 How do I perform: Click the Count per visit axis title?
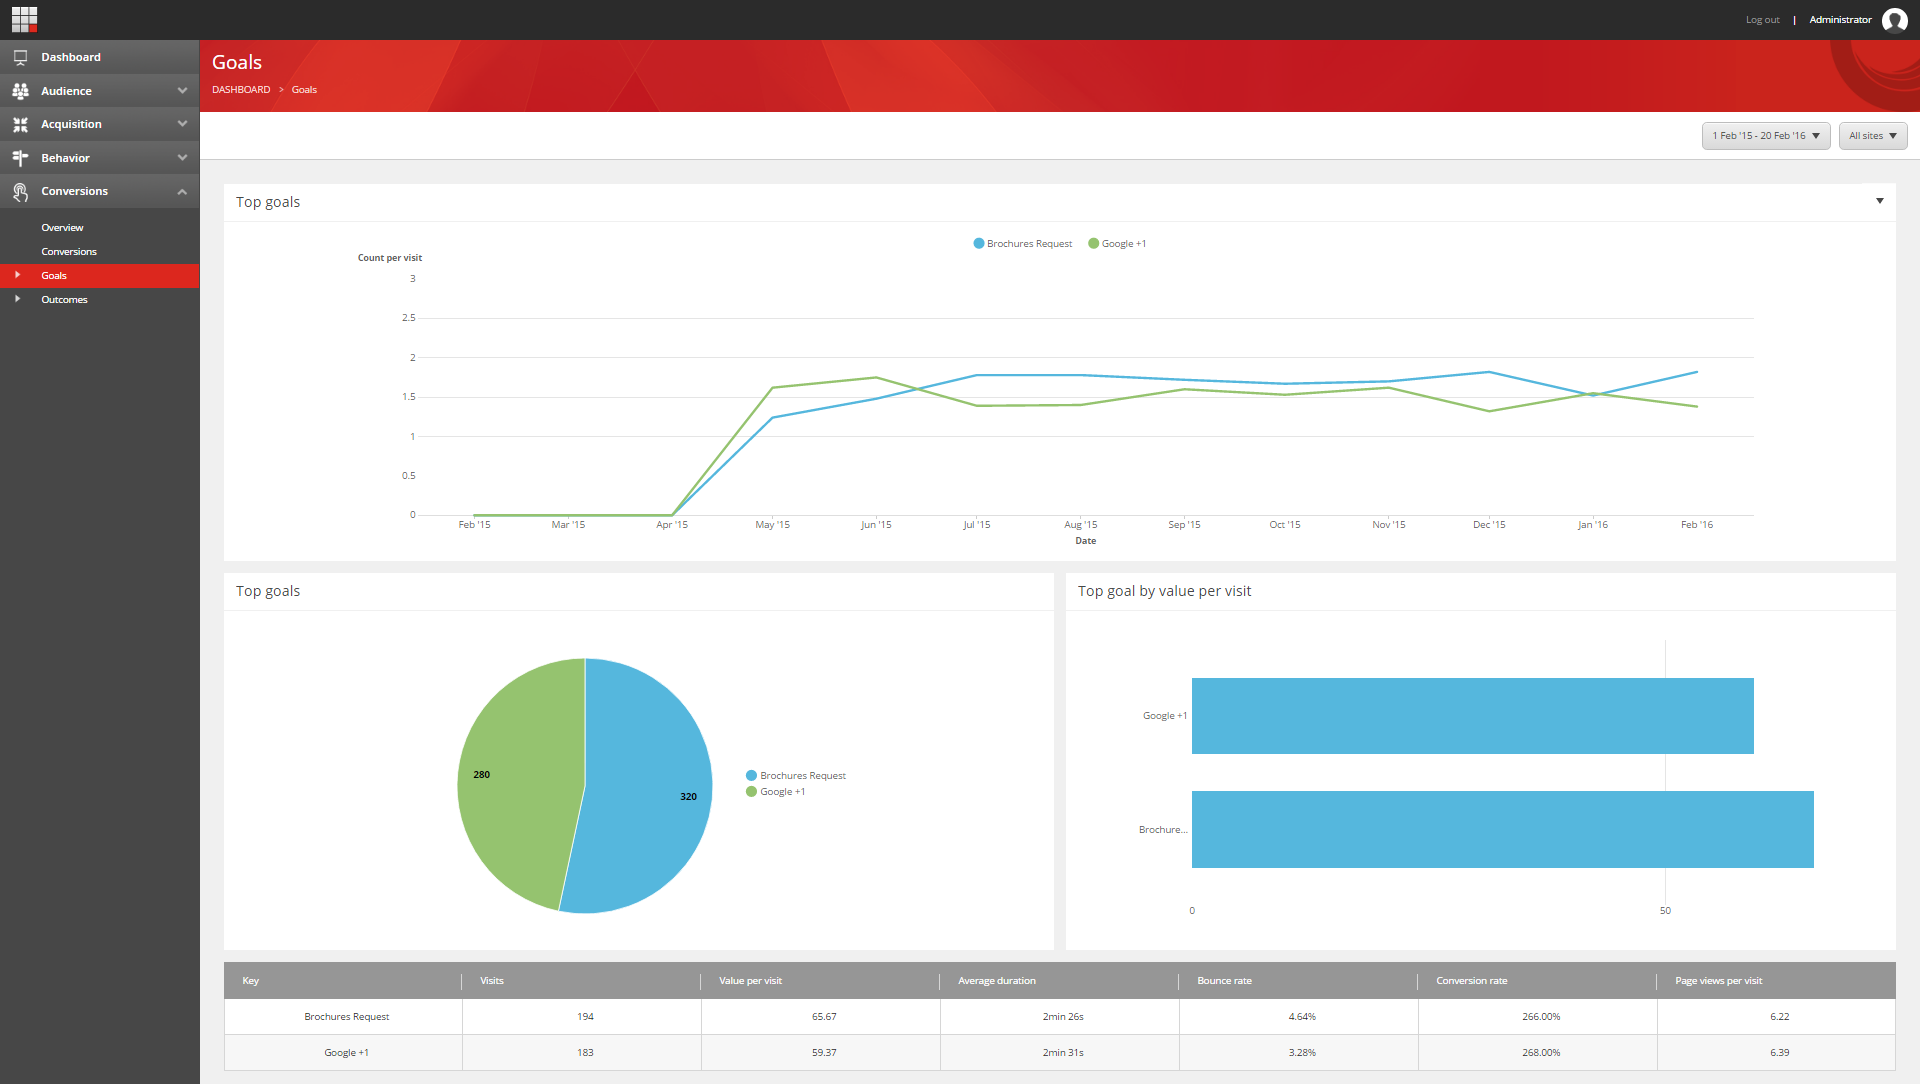pos(390,258)
